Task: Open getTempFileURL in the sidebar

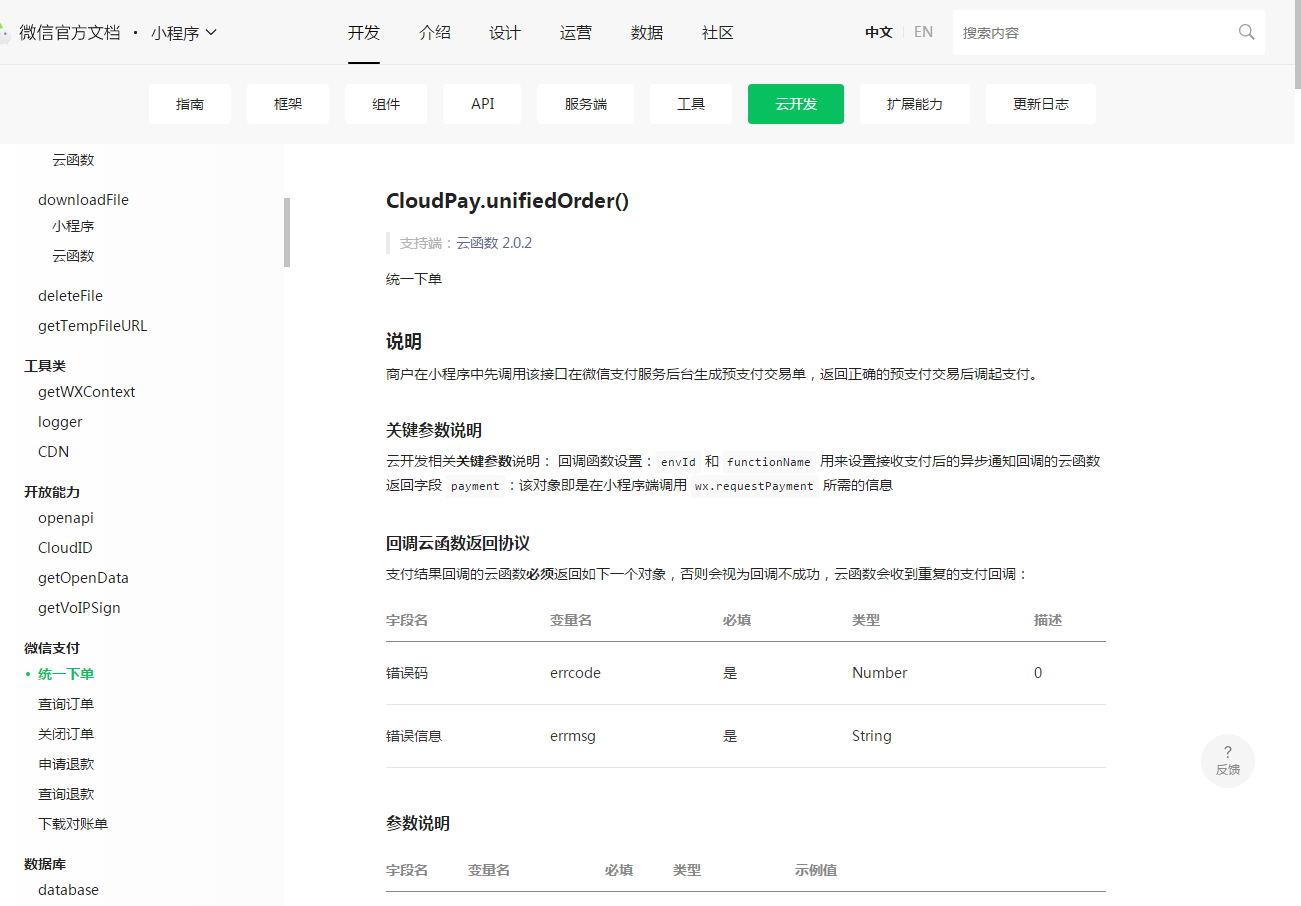Action: tap(92, 326)
